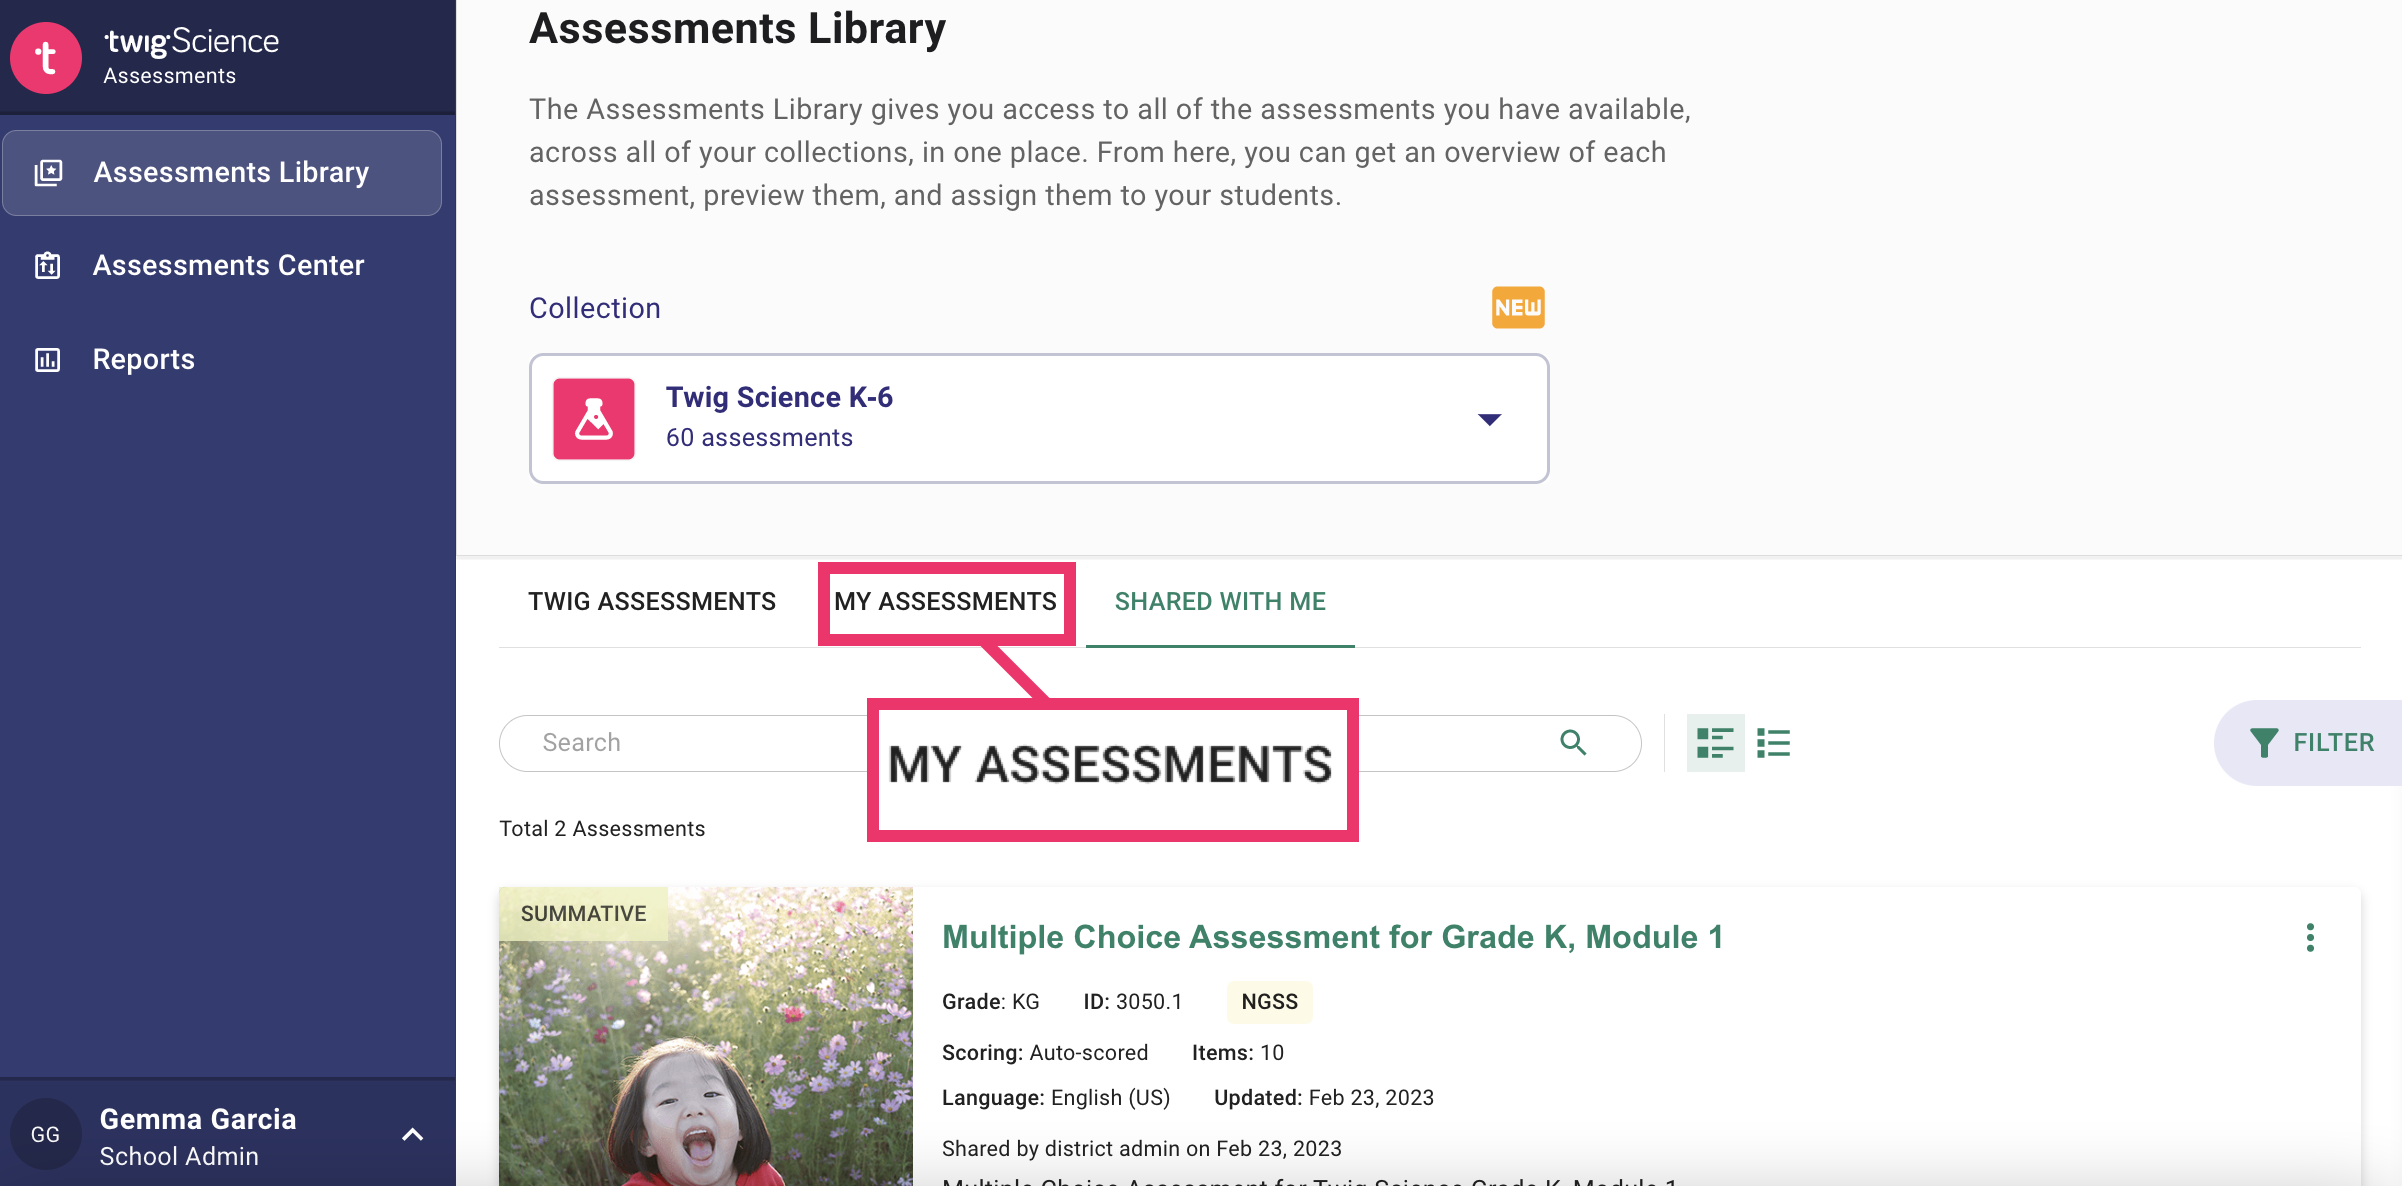Image resolution: width=2402 pixels, height=1186 pixels.
Task: Click the pink flask collection icon
Action: 594,418
